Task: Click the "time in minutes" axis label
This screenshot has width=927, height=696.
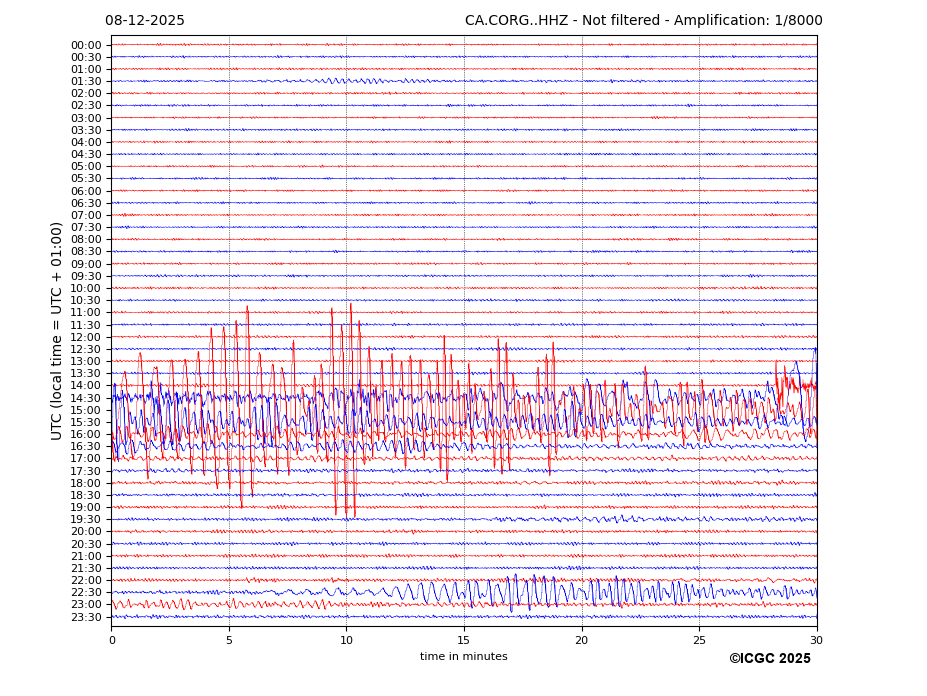Action: point(463,657)
